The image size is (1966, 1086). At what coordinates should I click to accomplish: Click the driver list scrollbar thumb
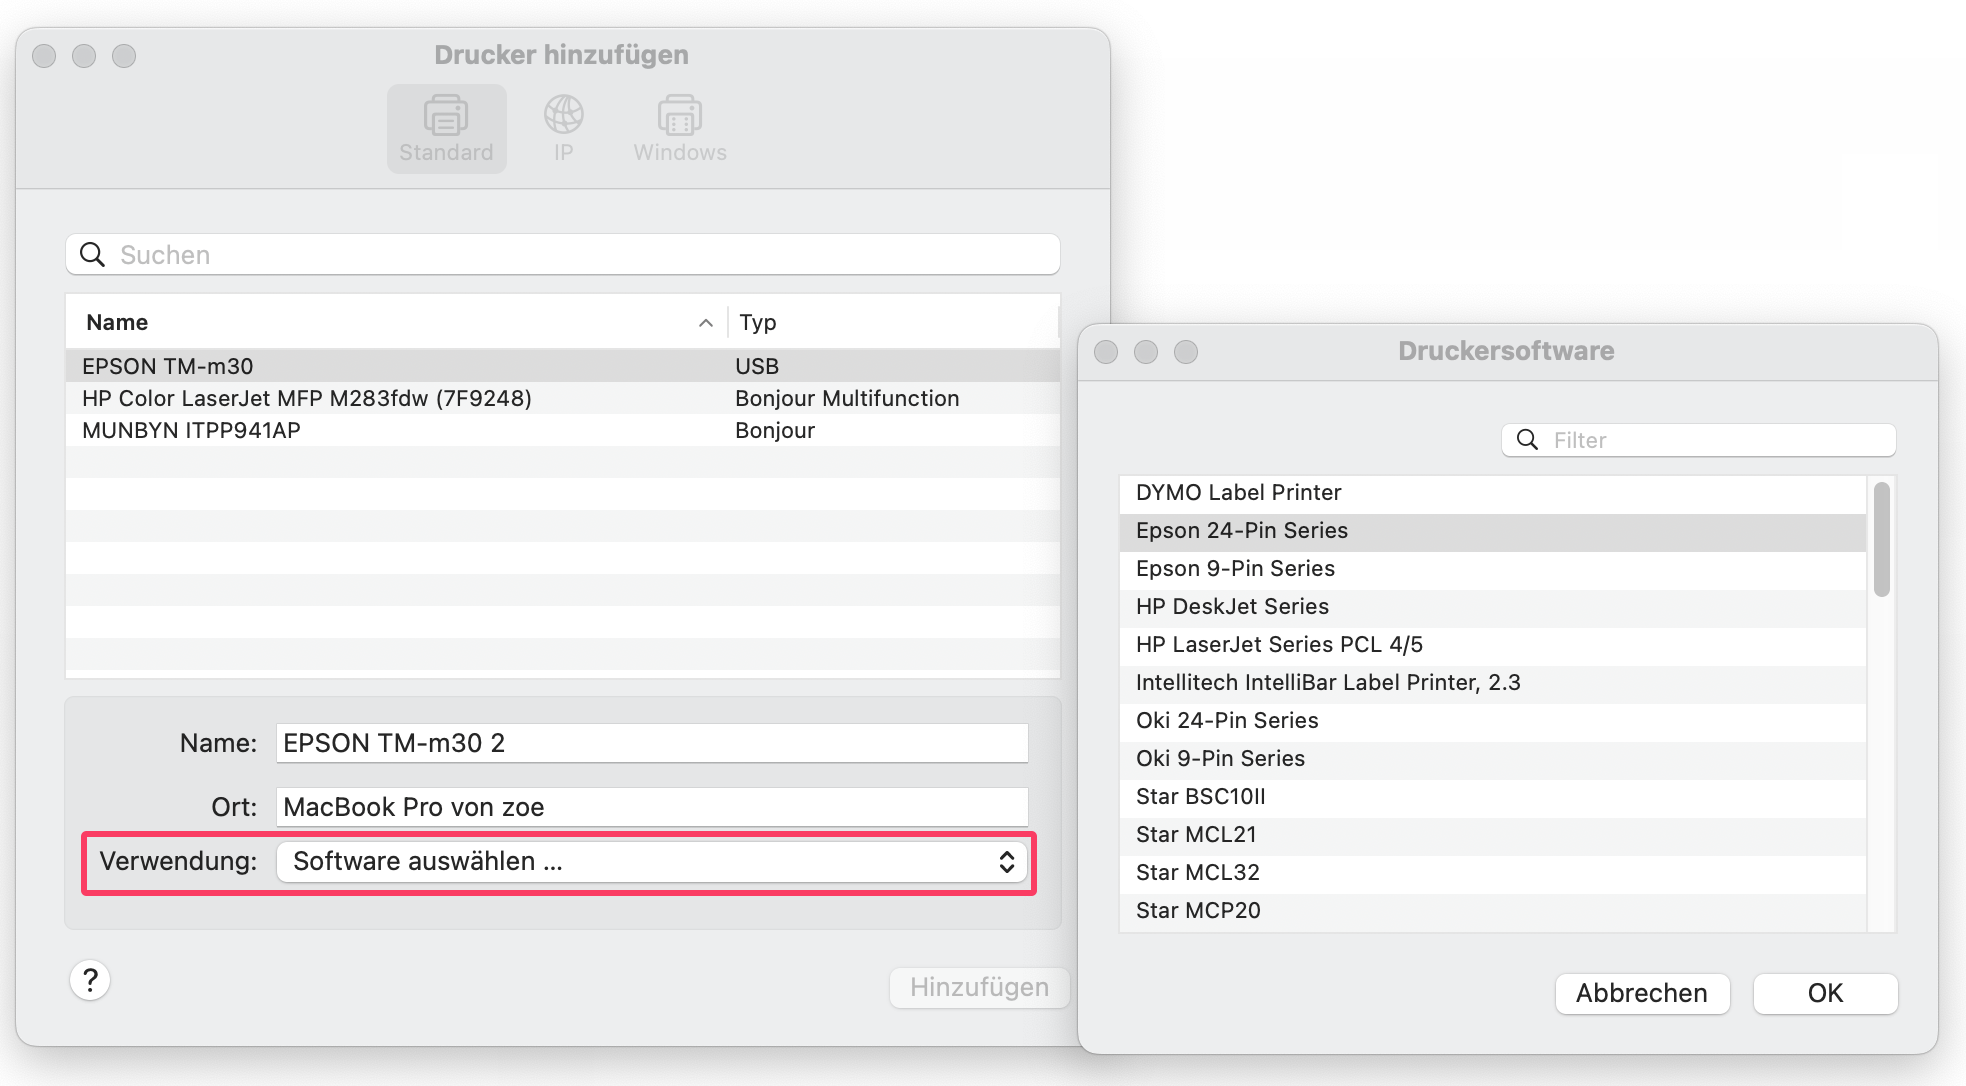(x=1881, y=540)
